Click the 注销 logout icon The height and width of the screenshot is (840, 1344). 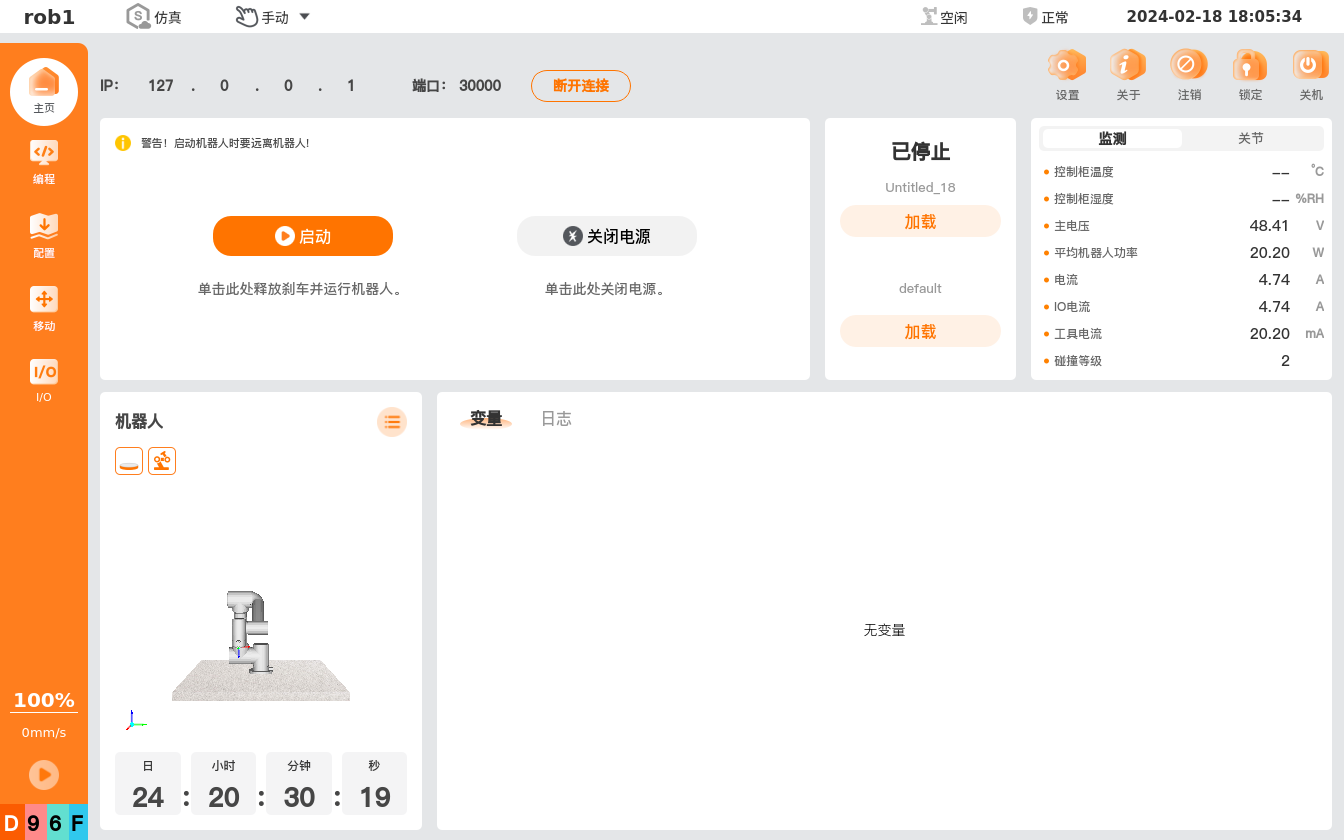1189,66
